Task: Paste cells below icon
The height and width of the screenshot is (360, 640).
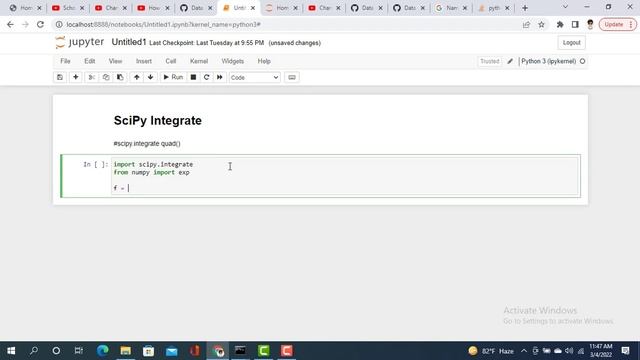Action: tap(120, 77)
